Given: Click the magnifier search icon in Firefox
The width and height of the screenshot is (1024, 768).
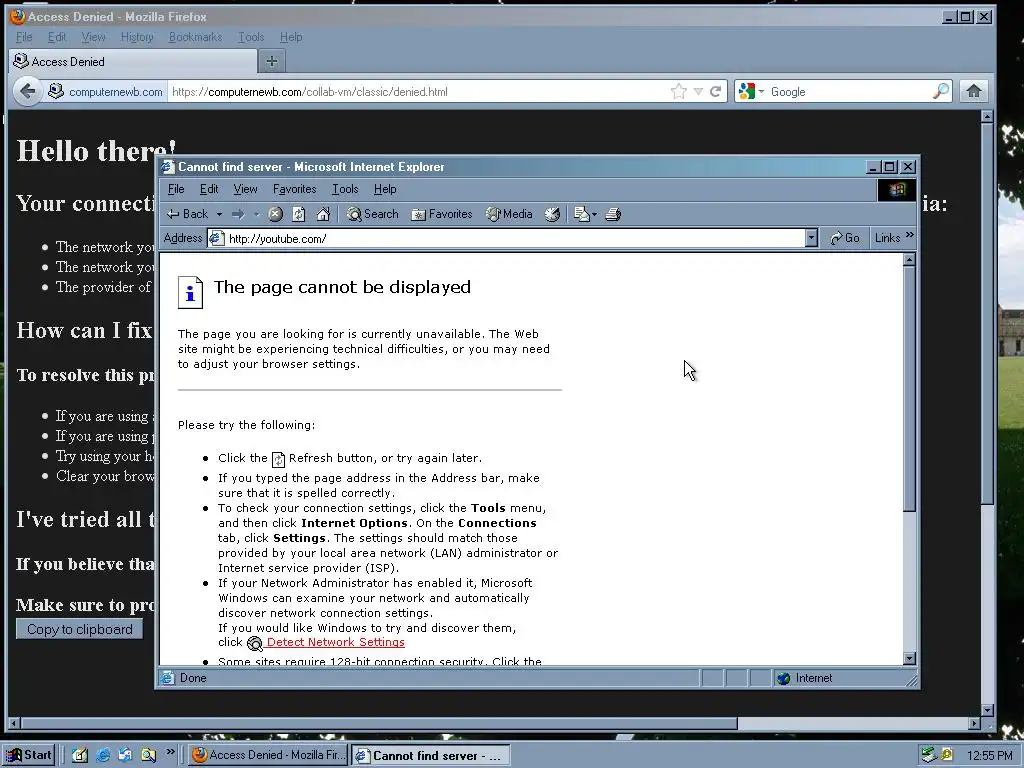Looking at the screenshot, I should pyautogui.click(x=941, y=91).
